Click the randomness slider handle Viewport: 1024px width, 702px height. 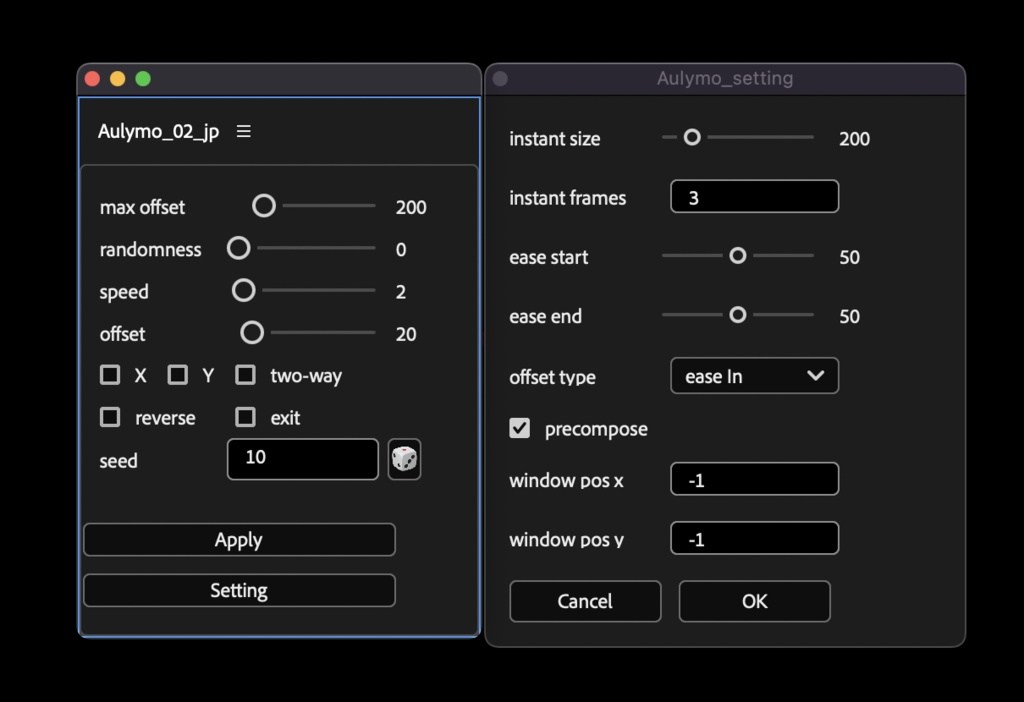[238, 248]
